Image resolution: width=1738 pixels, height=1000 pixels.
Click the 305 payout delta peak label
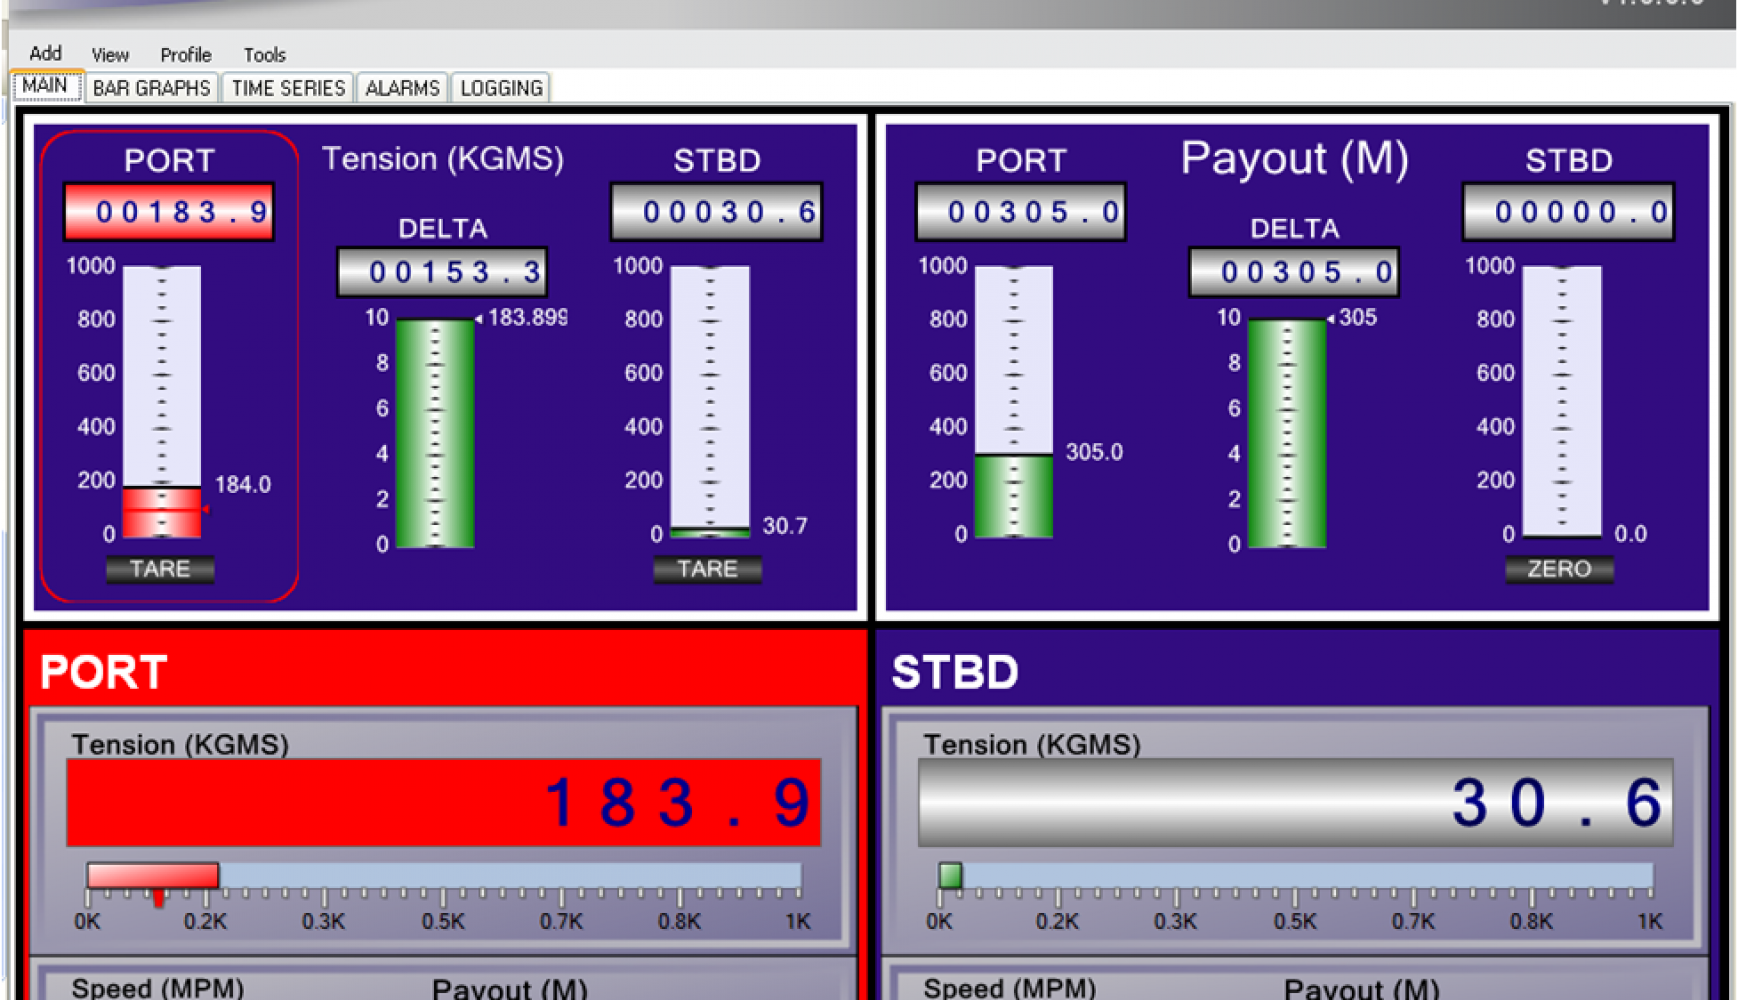(x=1358, y=318)
